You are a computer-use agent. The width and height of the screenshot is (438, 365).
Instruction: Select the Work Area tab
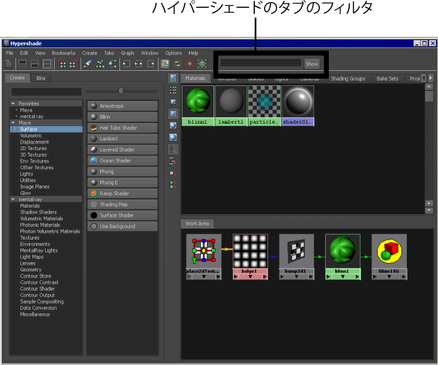coord(197,223)
